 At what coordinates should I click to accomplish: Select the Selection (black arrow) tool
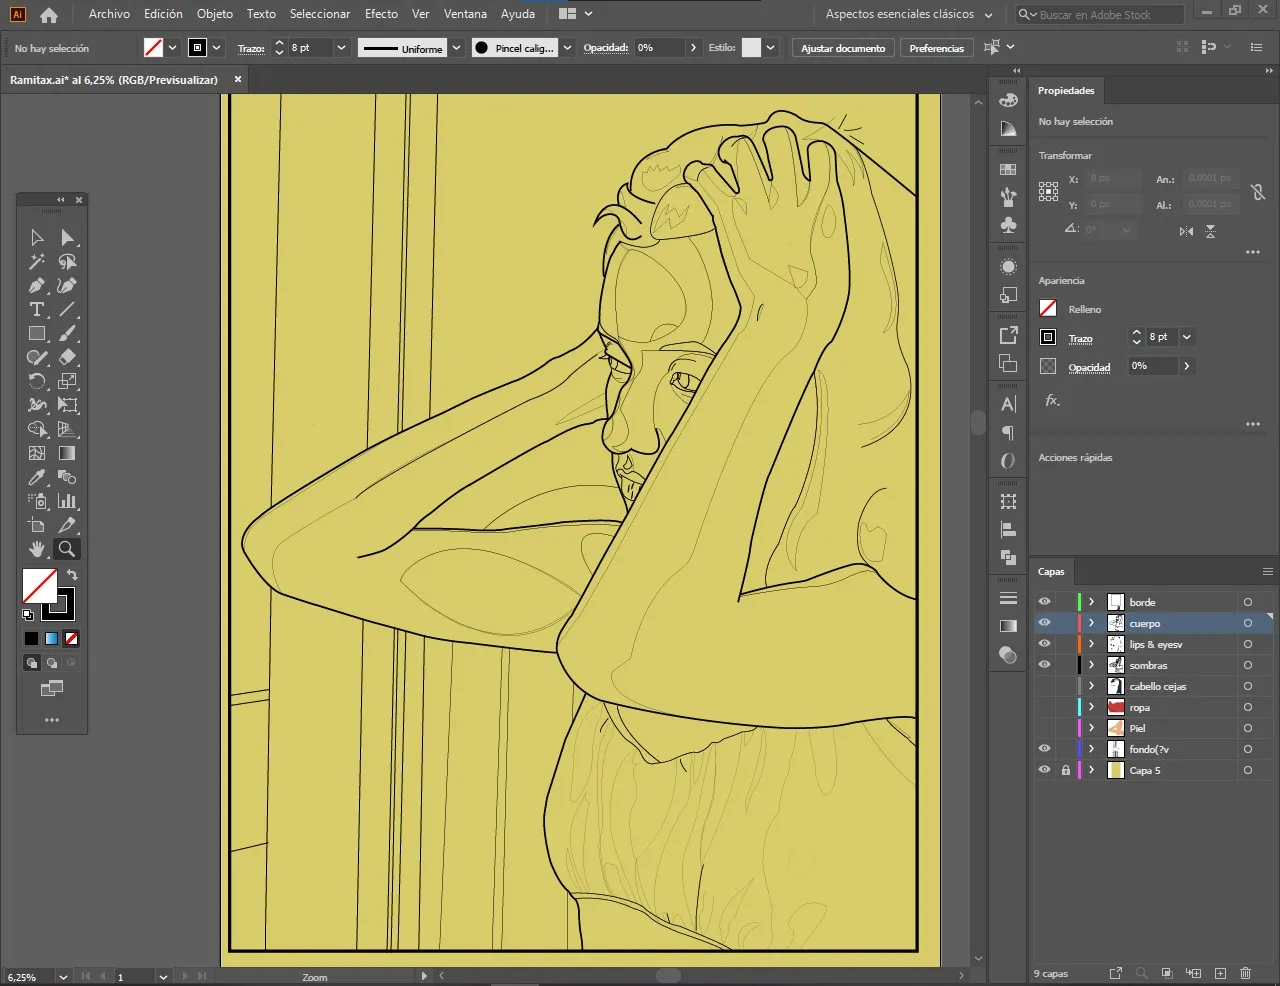pos(37,237)
